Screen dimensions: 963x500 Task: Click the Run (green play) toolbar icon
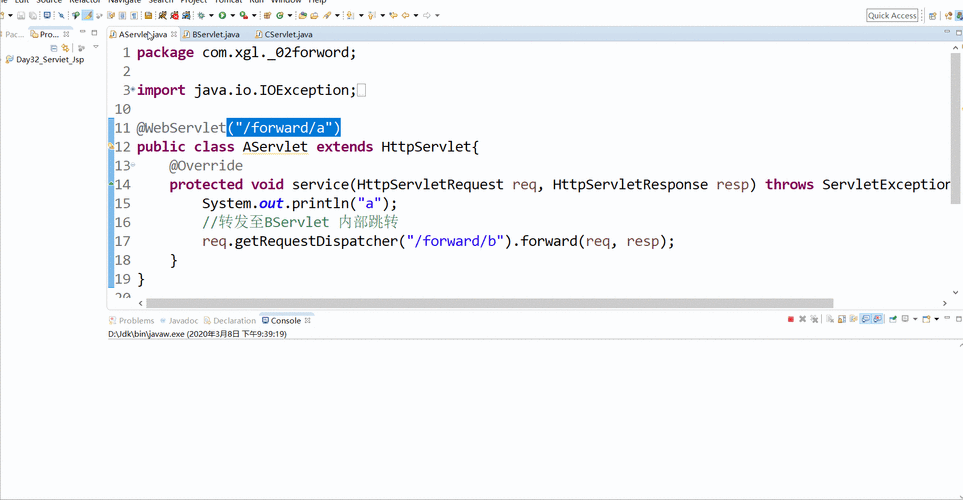[x=222, y=15]
